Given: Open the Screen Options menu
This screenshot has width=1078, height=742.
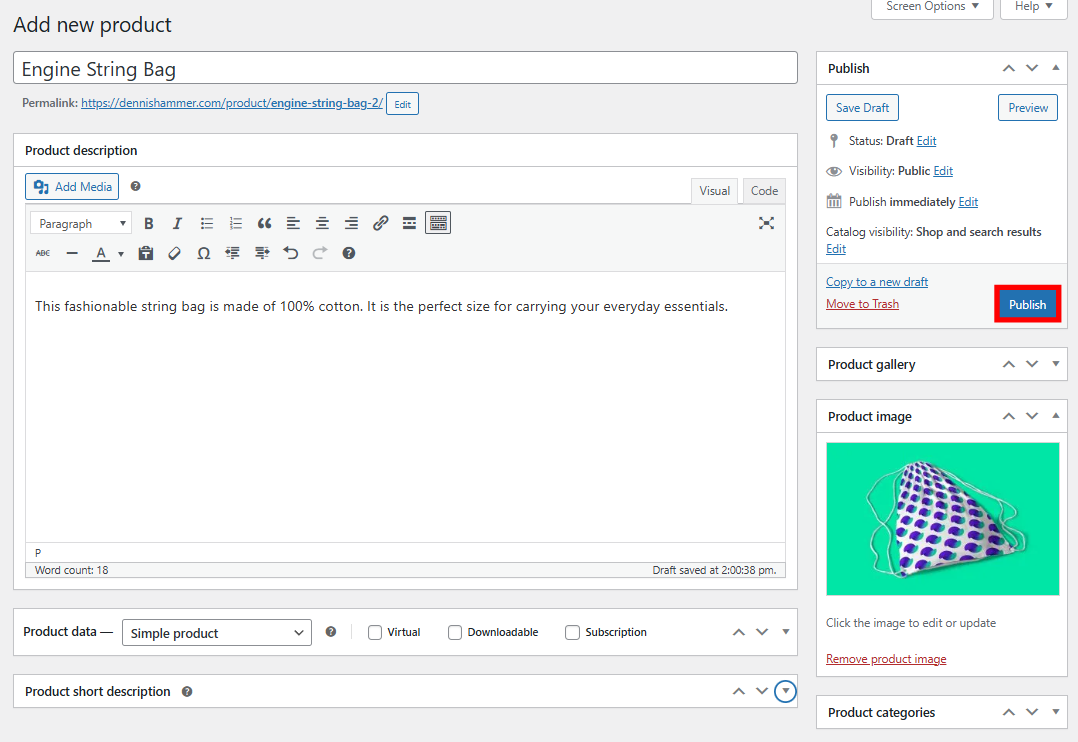Looking at the screenshot, I should tap(932, 6).
